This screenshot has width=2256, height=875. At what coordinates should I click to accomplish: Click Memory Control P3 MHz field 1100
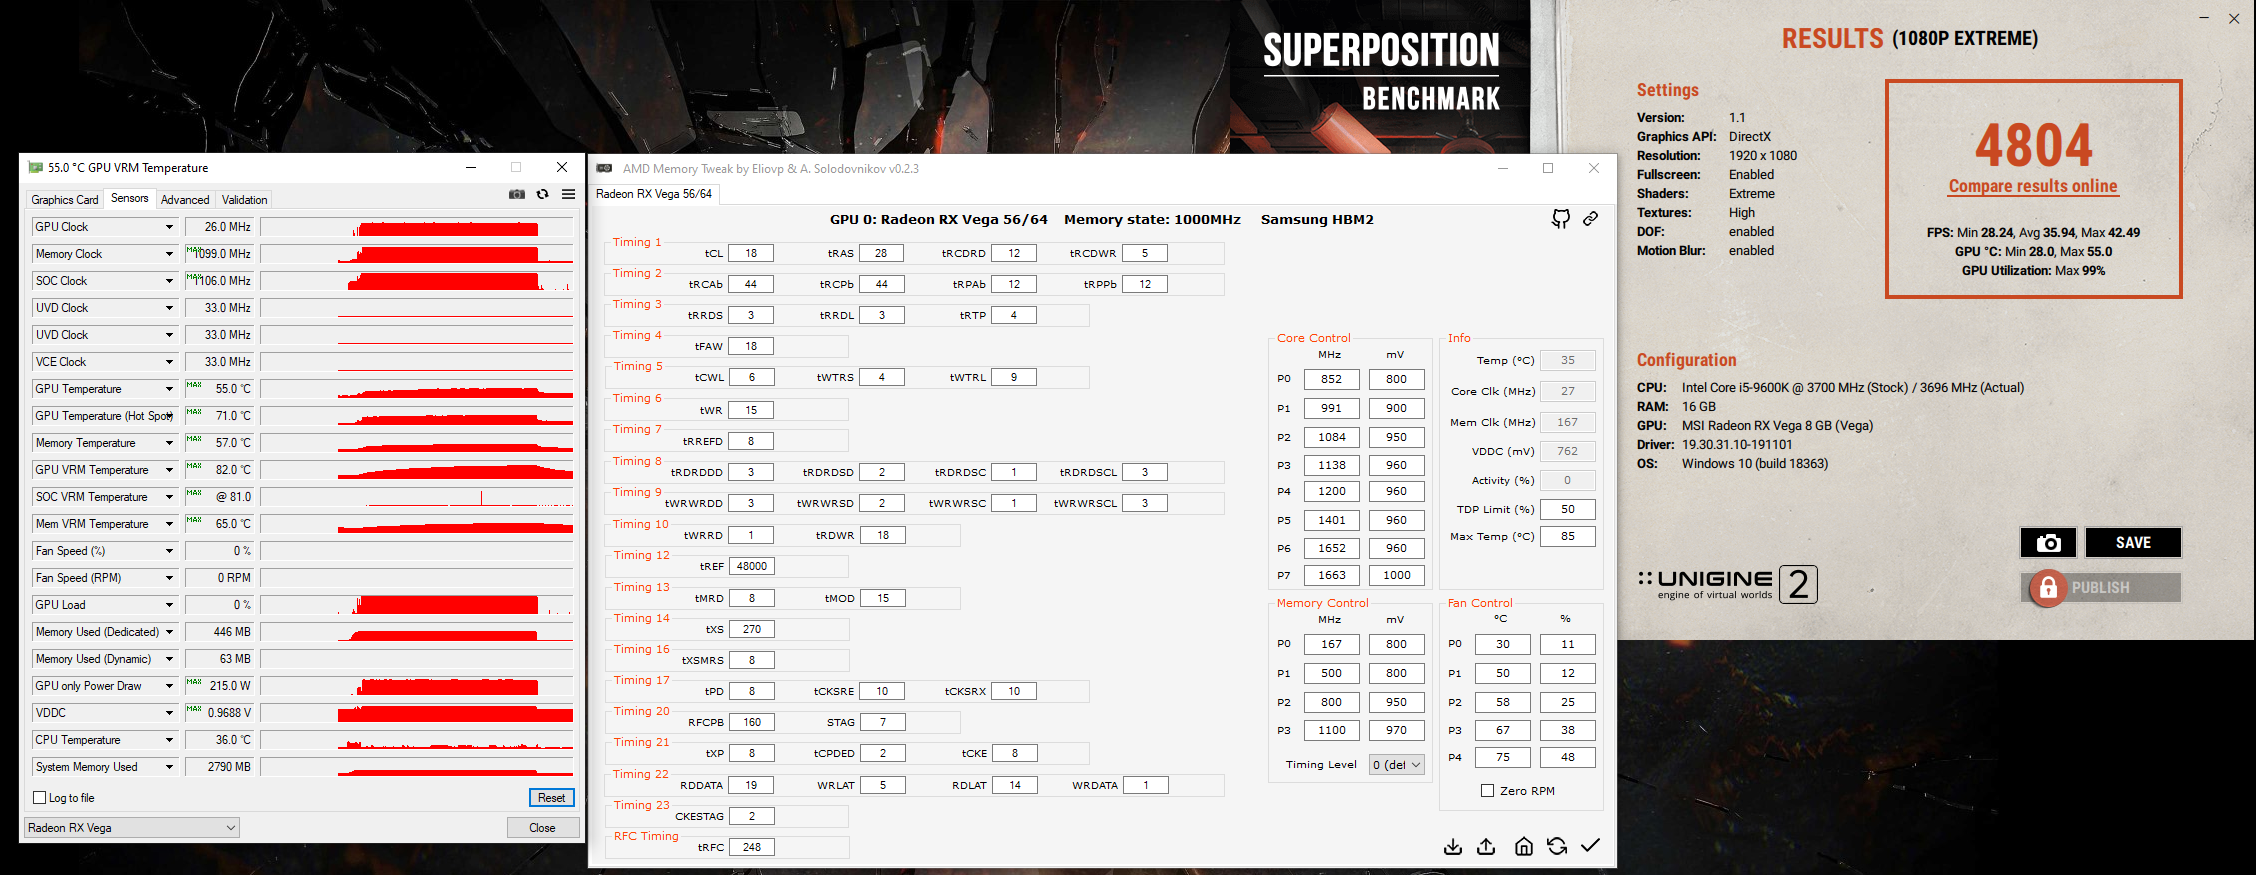point(1332,730)
